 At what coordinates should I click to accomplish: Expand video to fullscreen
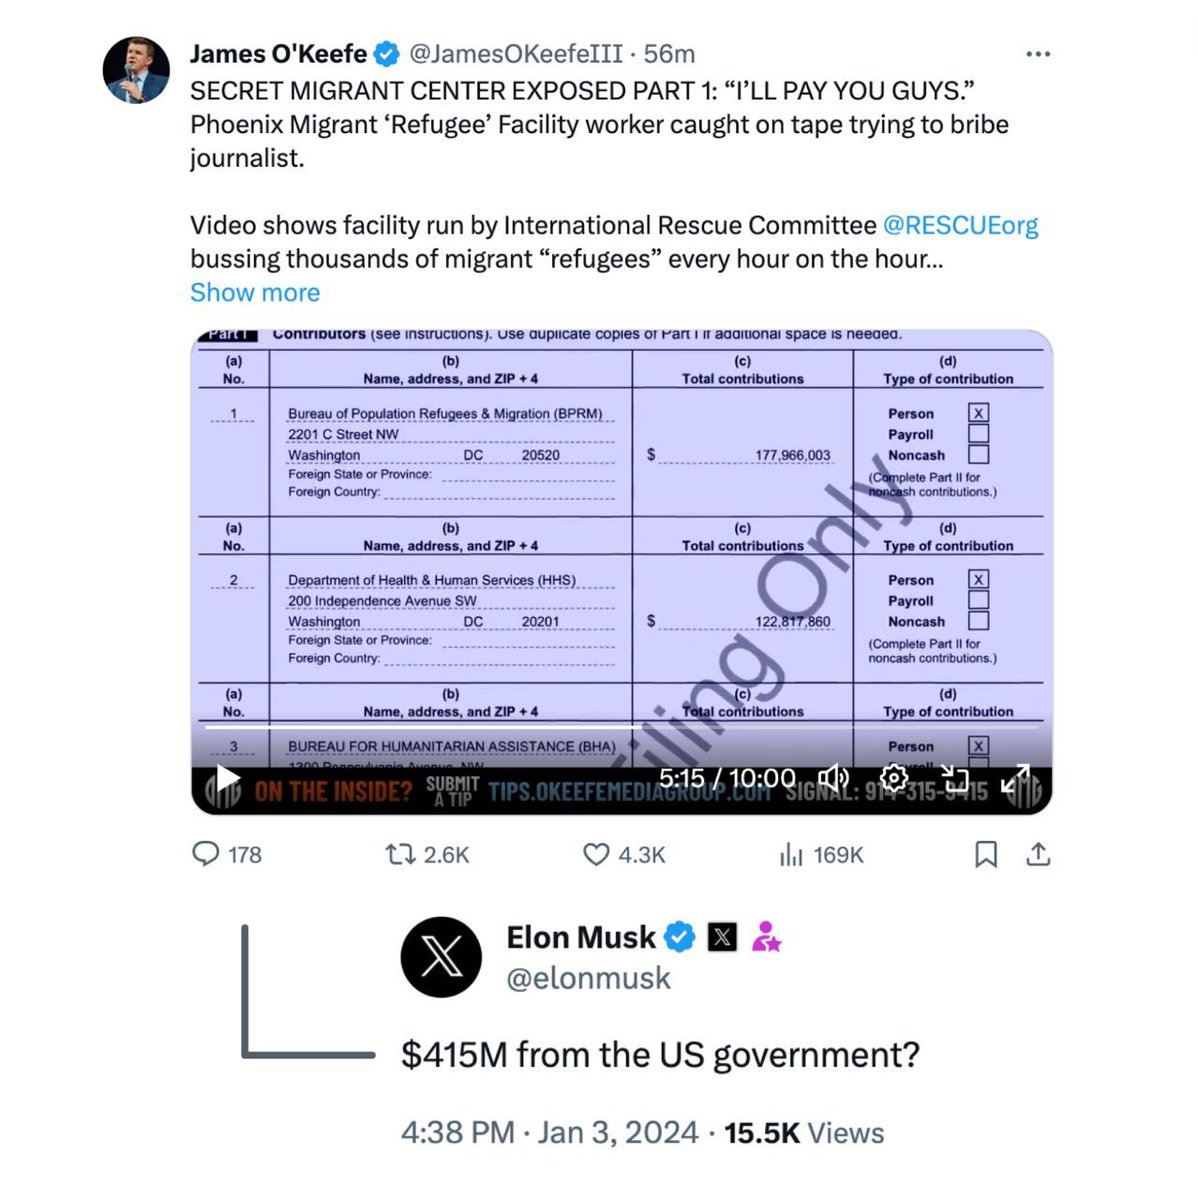point(1016,779)
